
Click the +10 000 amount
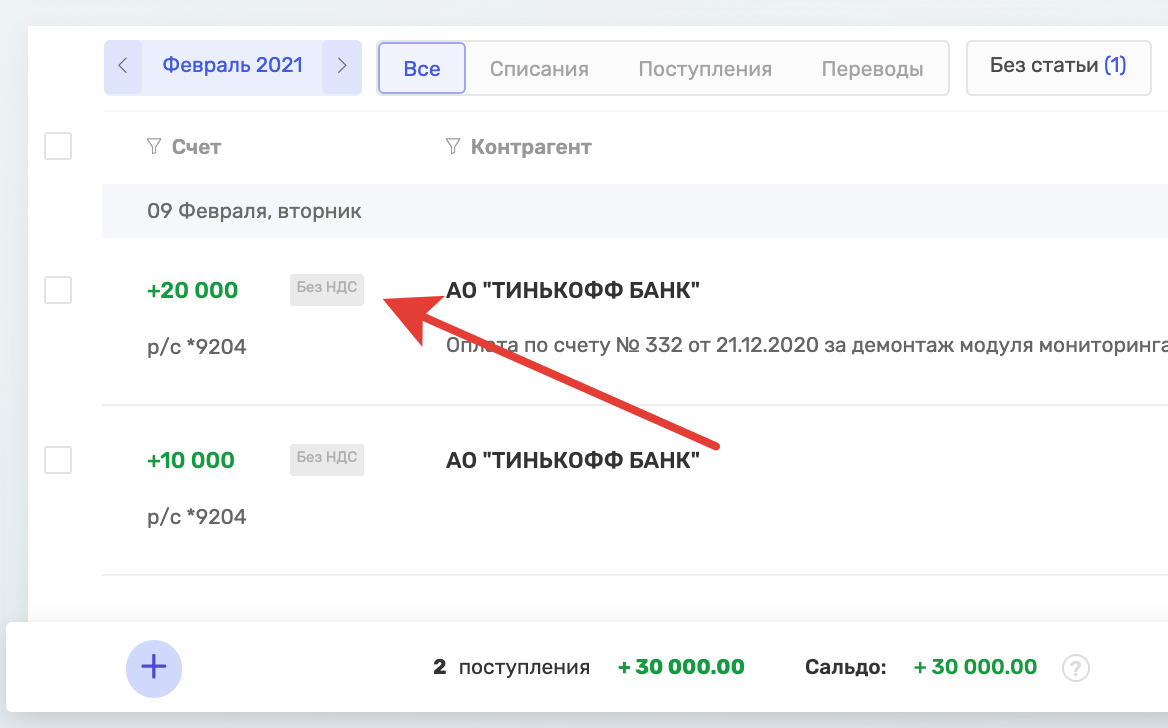coord(191,460)
